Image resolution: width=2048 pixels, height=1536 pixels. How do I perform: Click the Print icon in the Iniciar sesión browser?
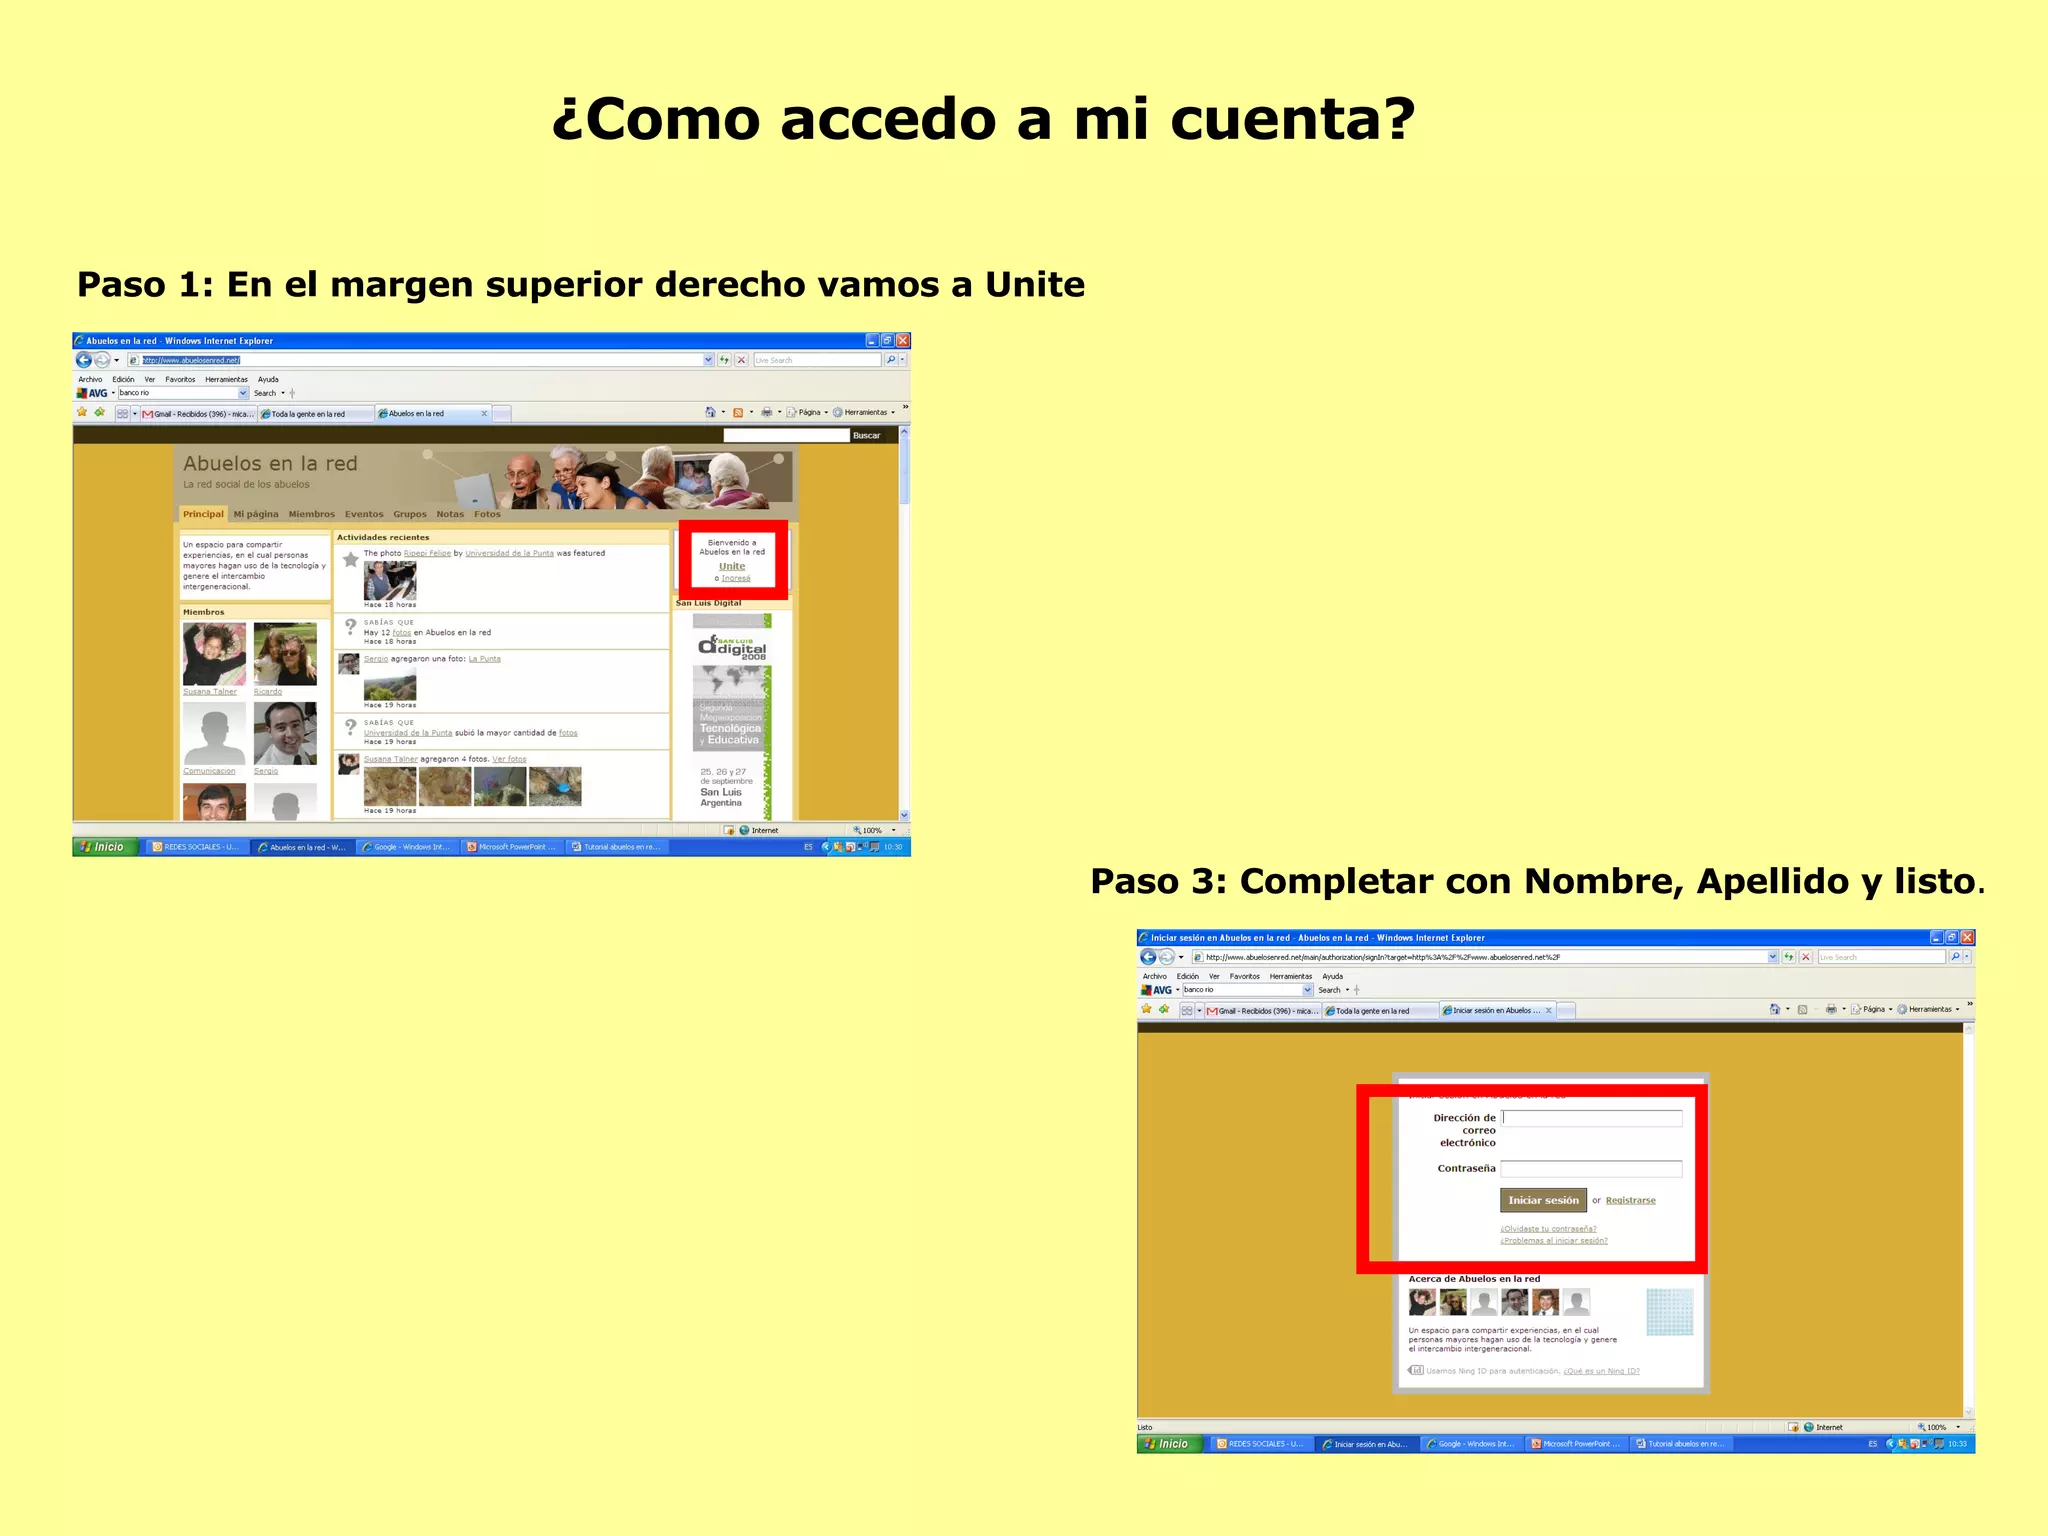(x=1831, y=1009)
